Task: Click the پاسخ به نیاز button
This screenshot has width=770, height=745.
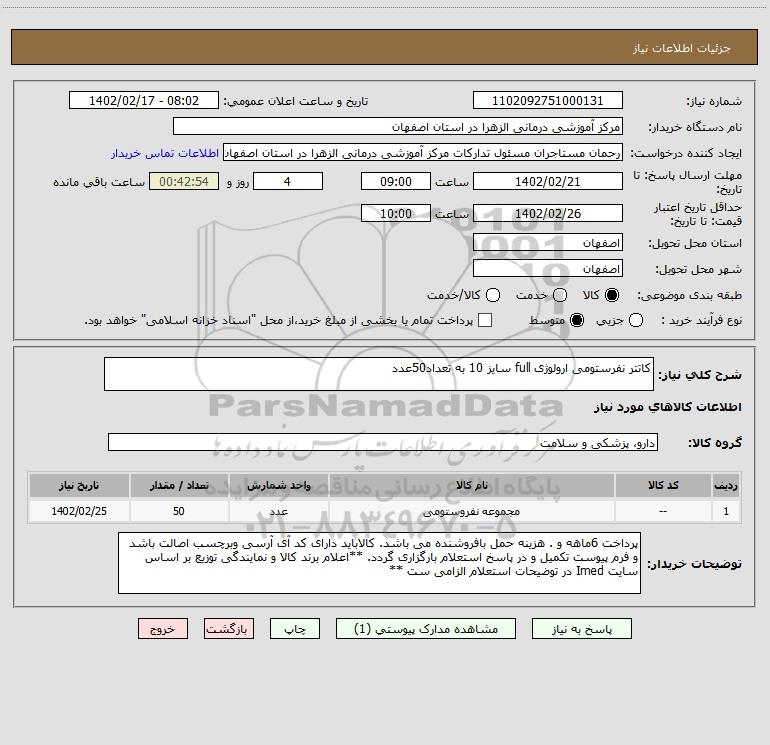Action: coord(581,629)
